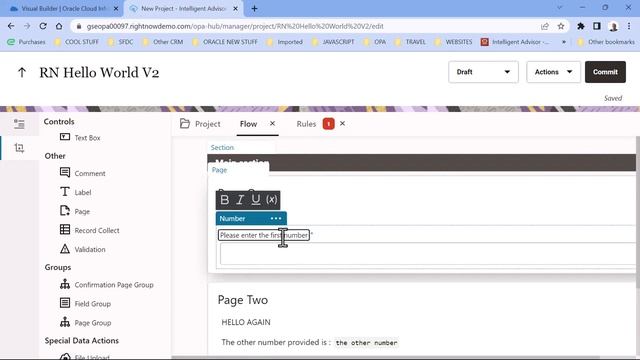Apply Underline formatting to the label
Viewport: 640px width, 360px height.
point(256,200)
